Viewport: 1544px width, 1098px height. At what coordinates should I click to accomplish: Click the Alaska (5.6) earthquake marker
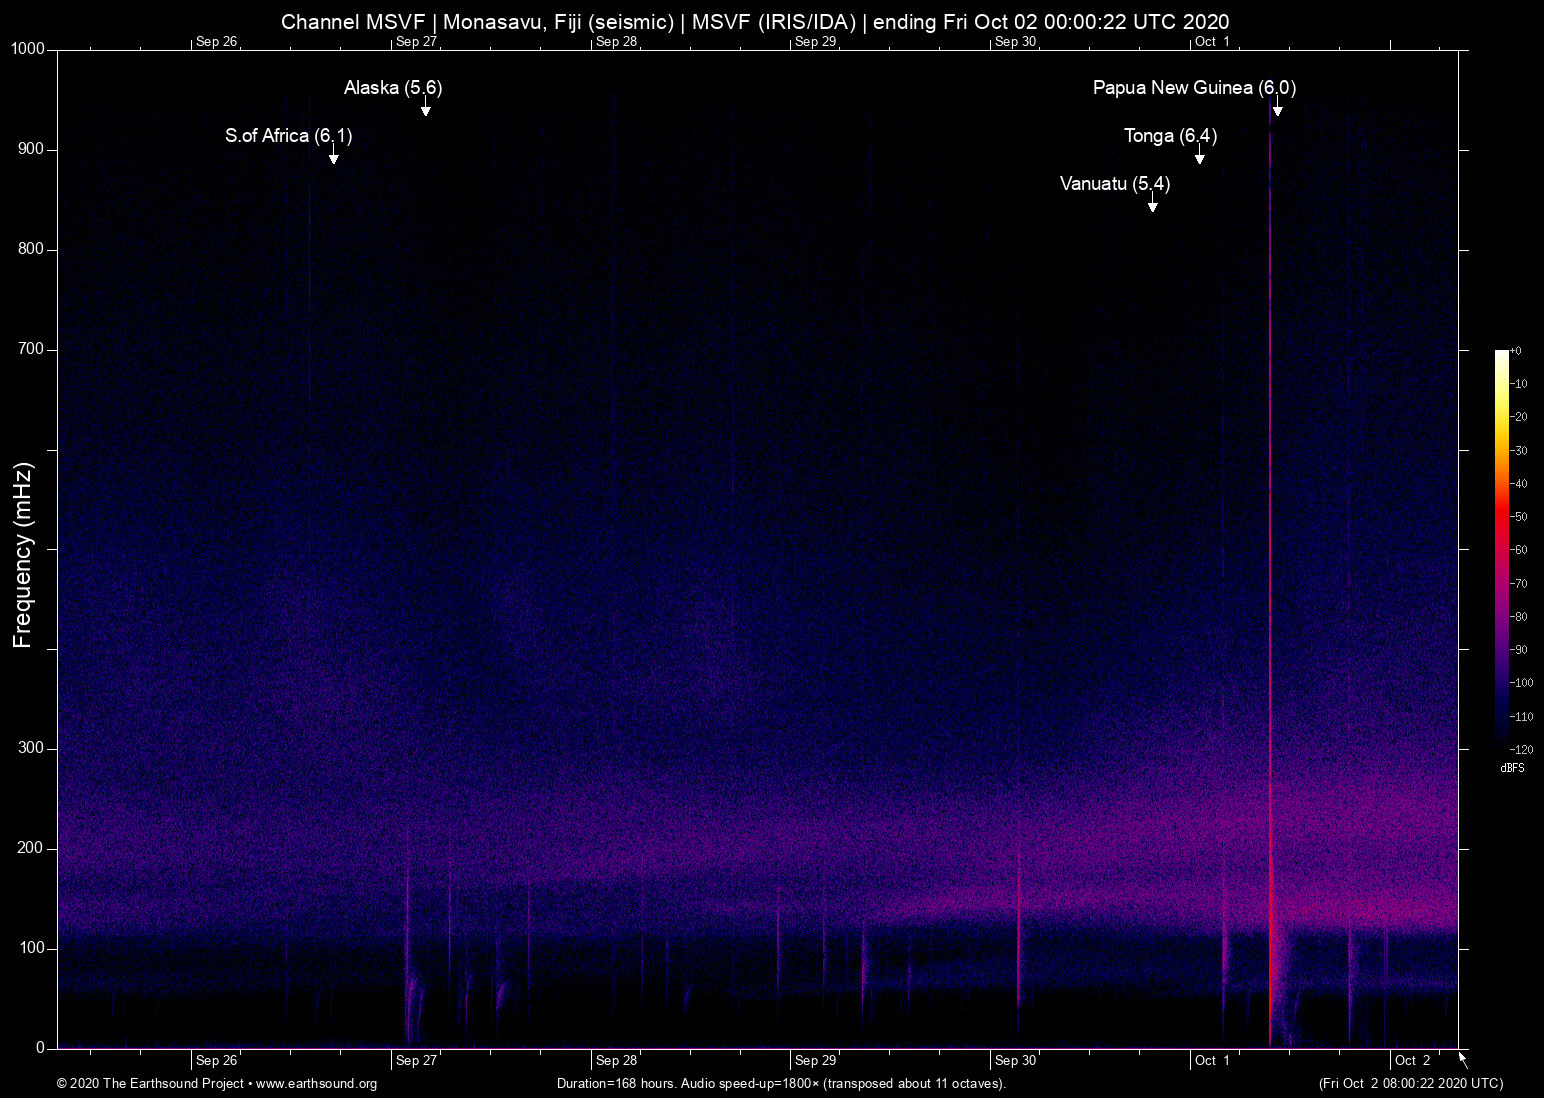point(392,88)
